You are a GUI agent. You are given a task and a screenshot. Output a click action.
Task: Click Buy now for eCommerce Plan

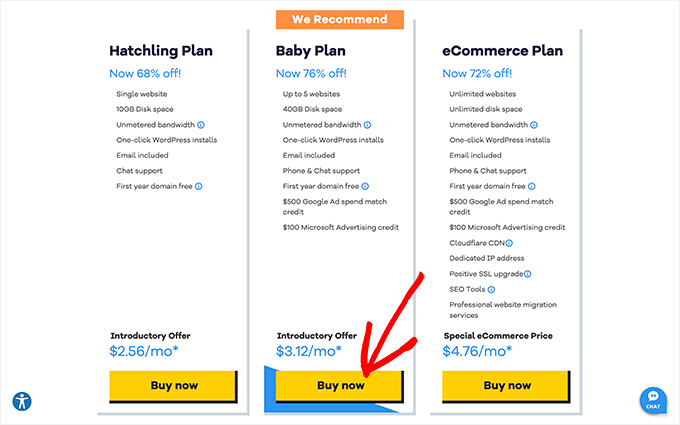tap(507, 385)
